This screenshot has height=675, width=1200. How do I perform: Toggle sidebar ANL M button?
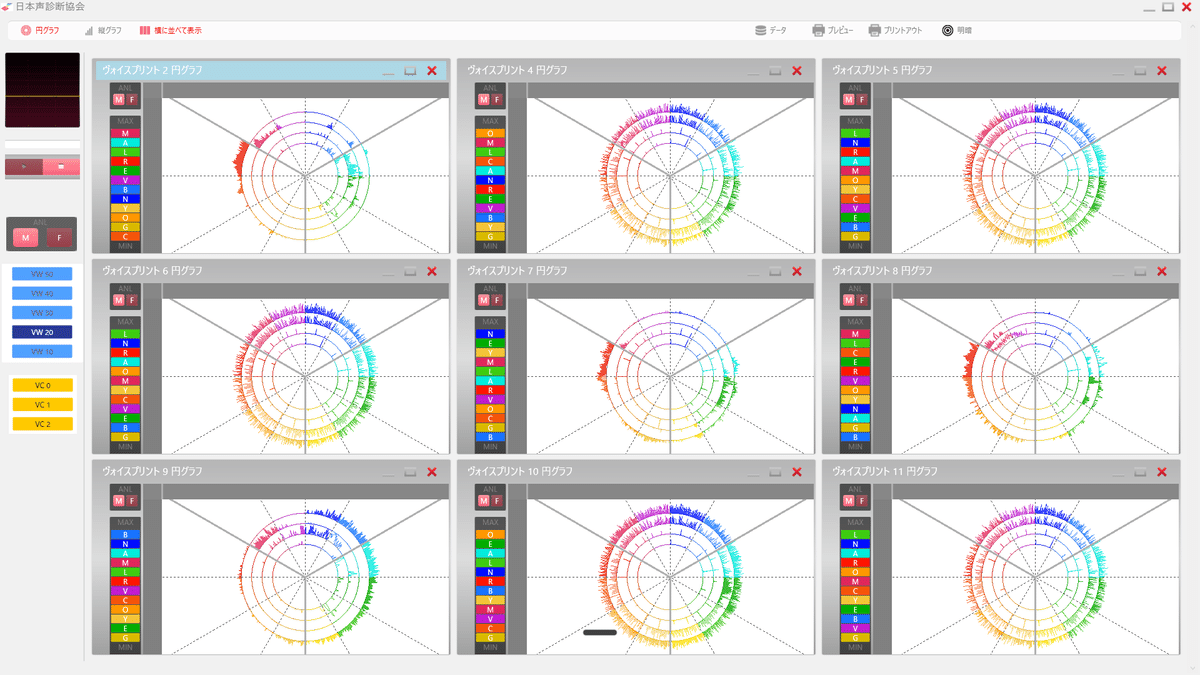click(x=26, y=238)
